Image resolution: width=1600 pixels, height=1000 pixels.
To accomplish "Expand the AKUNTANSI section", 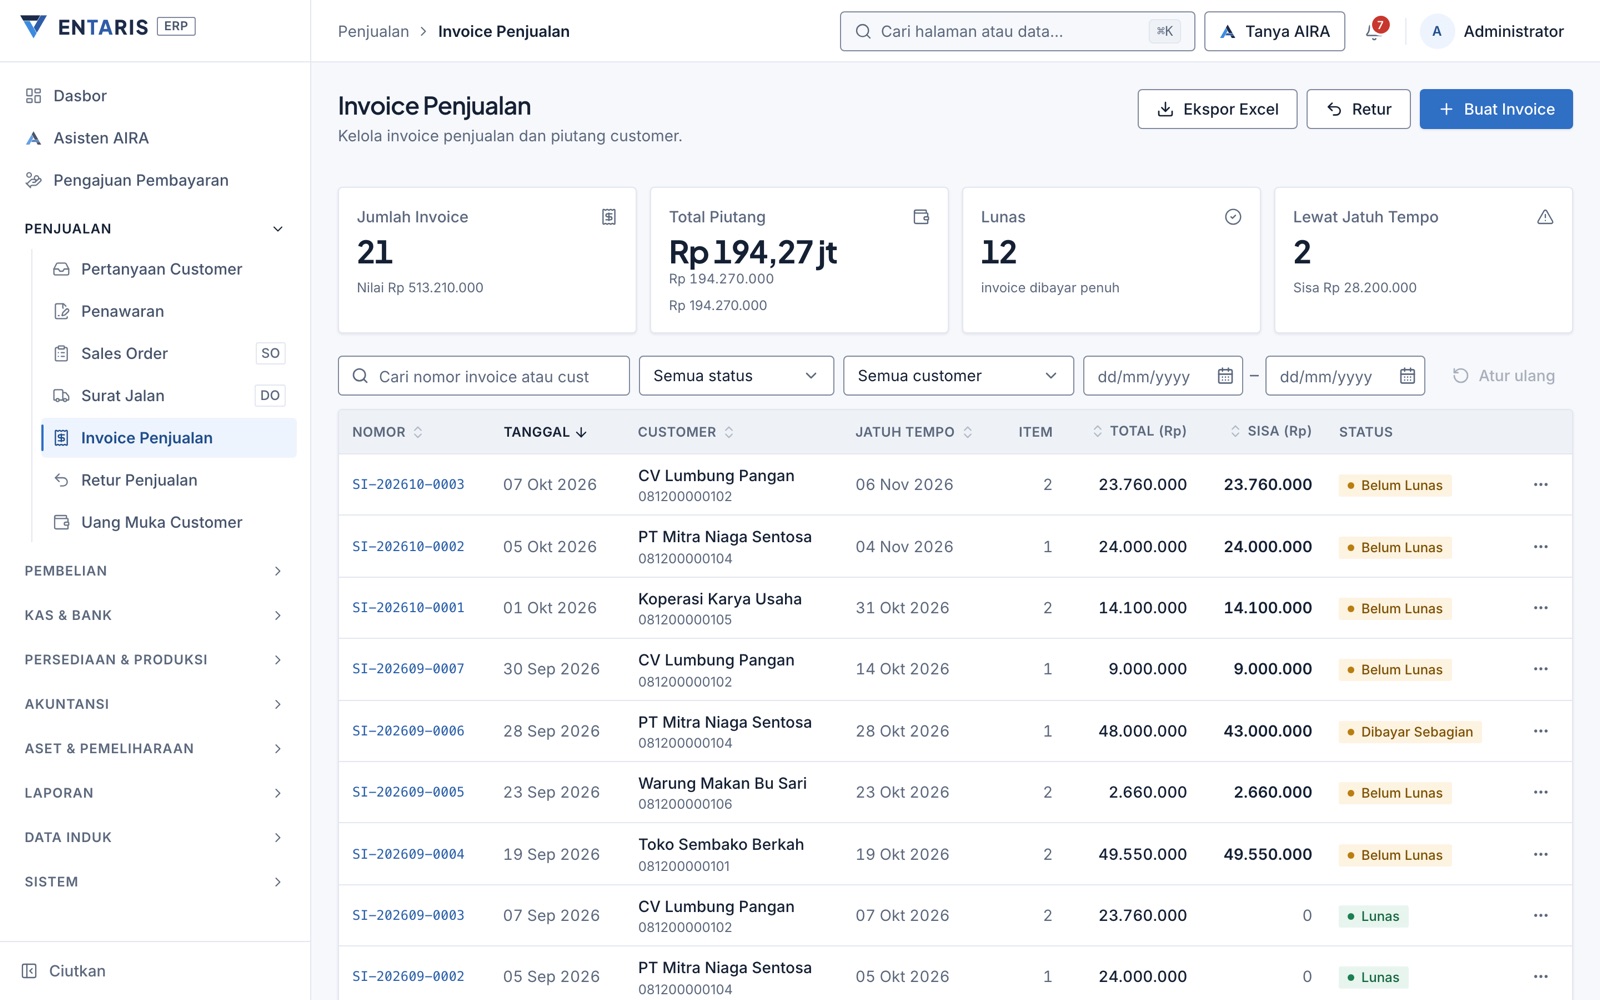I will [155, 704].
